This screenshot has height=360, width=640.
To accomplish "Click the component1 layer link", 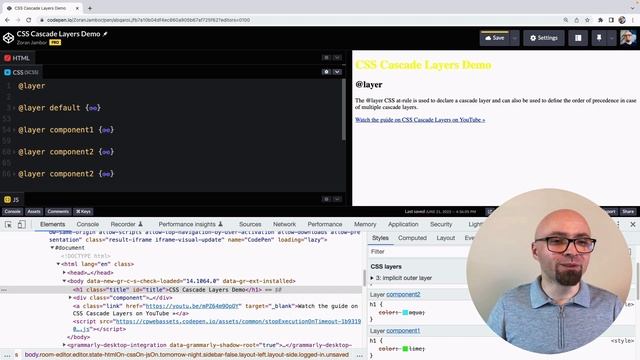I will [403, 331].
